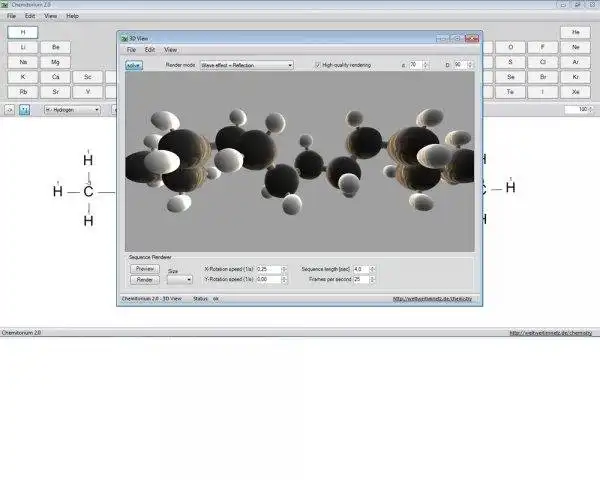Image resolution: width=600 pixels, height=480 pixels.
Task: Open the website link in main window status bar
Action: pos(550,333)
